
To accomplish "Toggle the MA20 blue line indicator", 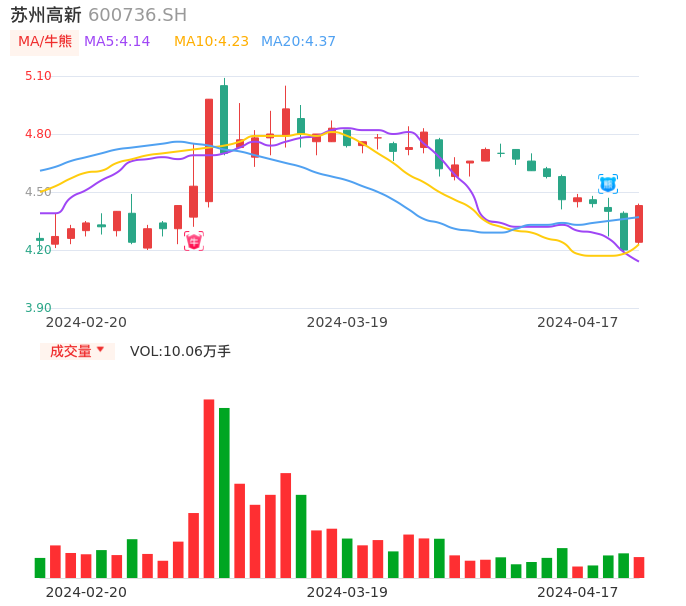I will pos(298,42).
